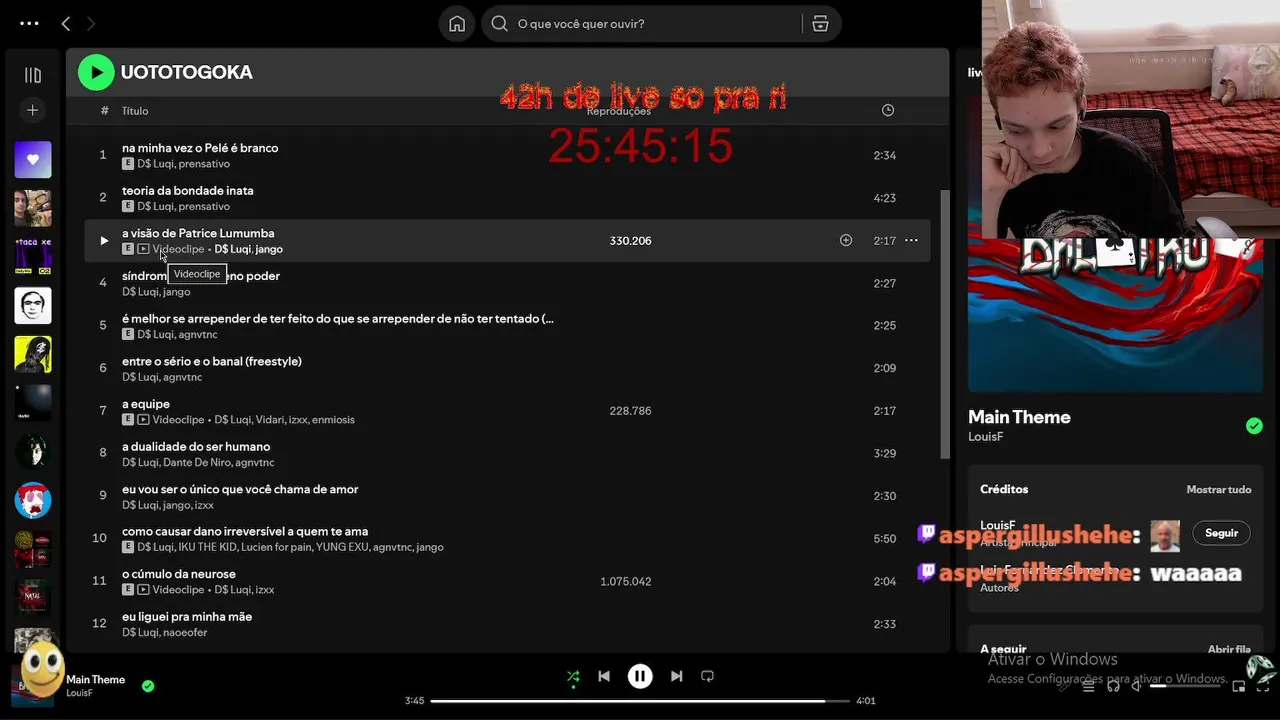
Task: Open artist 'naoeofer'
Action: pyautogui.click(x=185, y=633)
